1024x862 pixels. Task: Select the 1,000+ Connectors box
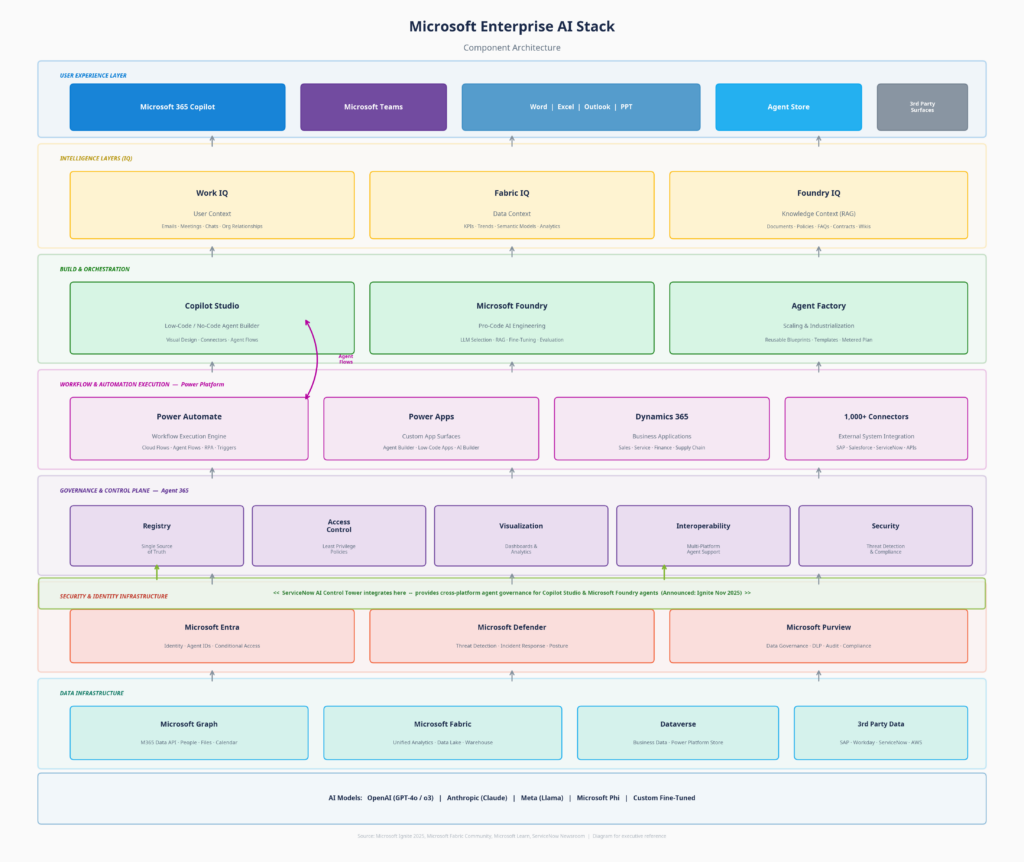(x=876, y=428)
